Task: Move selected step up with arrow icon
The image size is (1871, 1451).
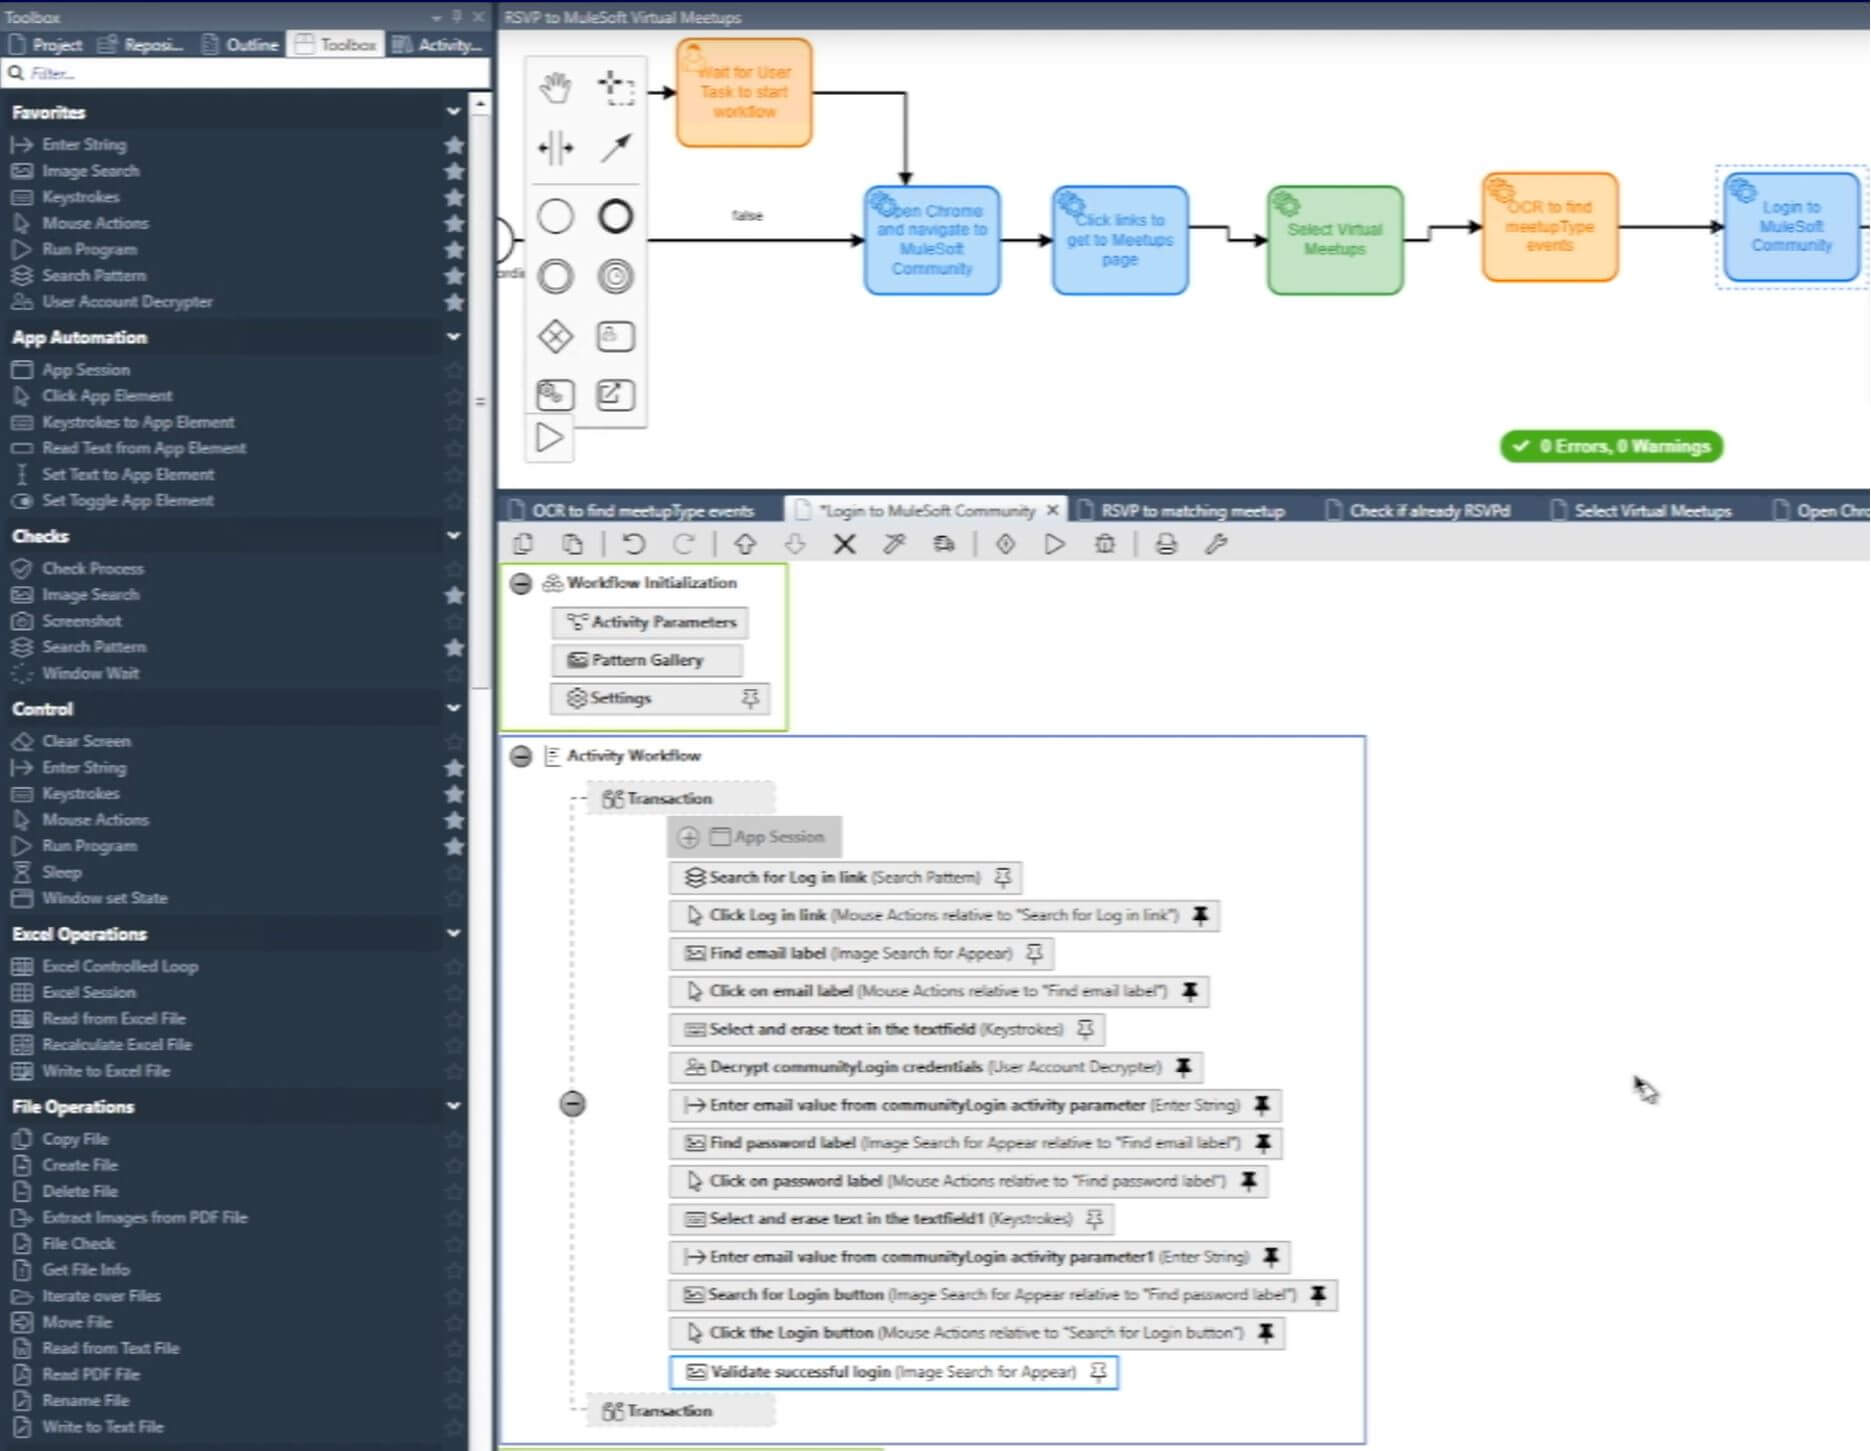Action: pyautogui.click(x=745, y=544)
